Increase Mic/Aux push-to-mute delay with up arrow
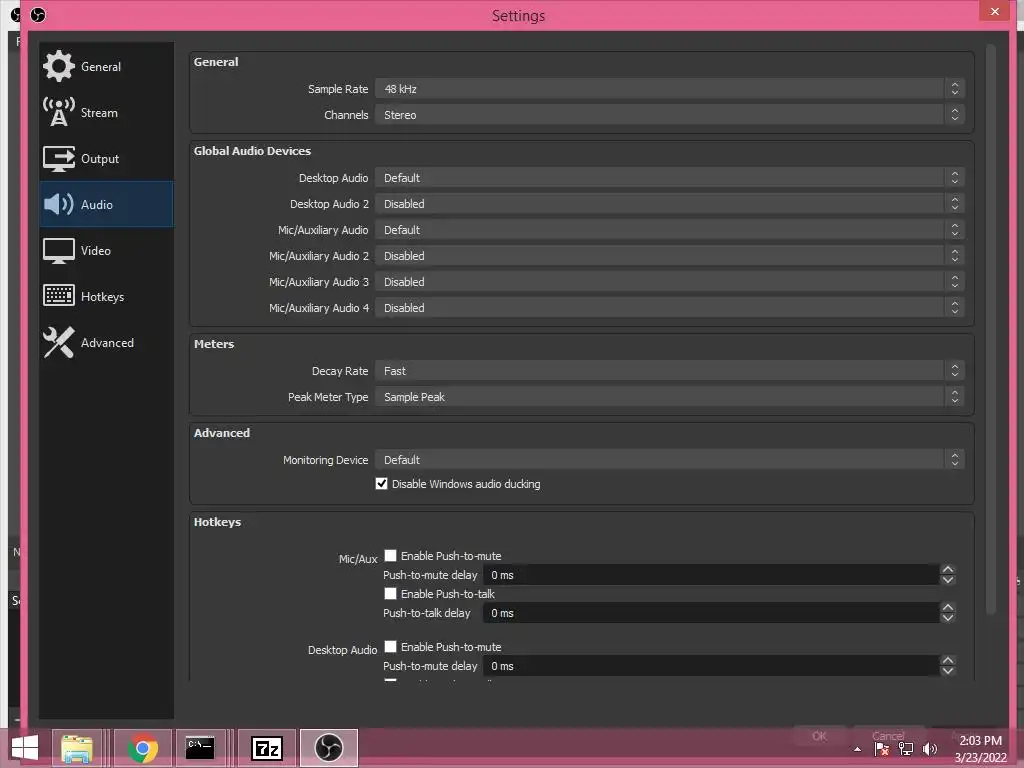Image resolution: width=1024 pixels, height=768 pixels. click(x=948, y=570)
